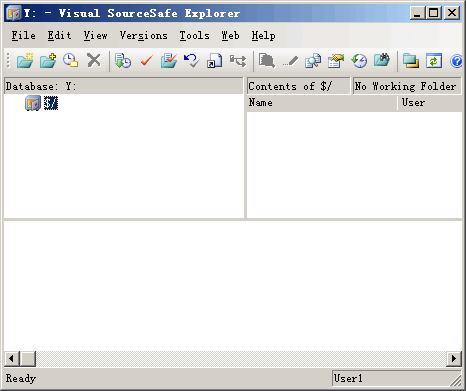
Task: Open the Tools menu
Action: [x=195, y=36]
